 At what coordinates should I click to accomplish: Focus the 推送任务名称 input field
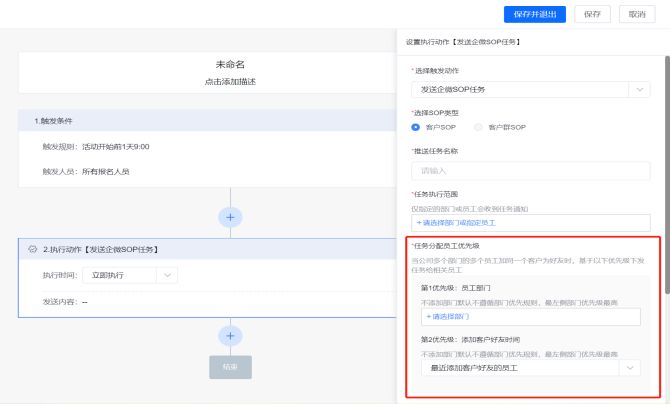pyautogui.click(x=530, y=170)
